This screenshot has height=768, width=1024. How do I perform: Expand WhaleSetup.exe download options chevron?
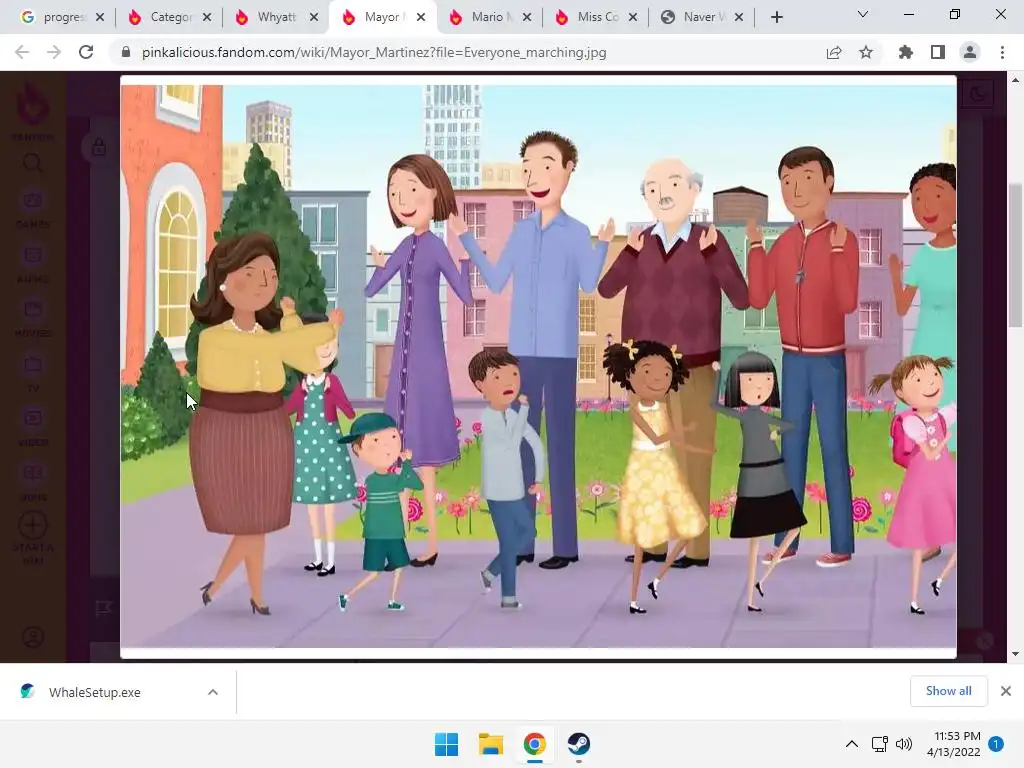(x=213, y=692)
